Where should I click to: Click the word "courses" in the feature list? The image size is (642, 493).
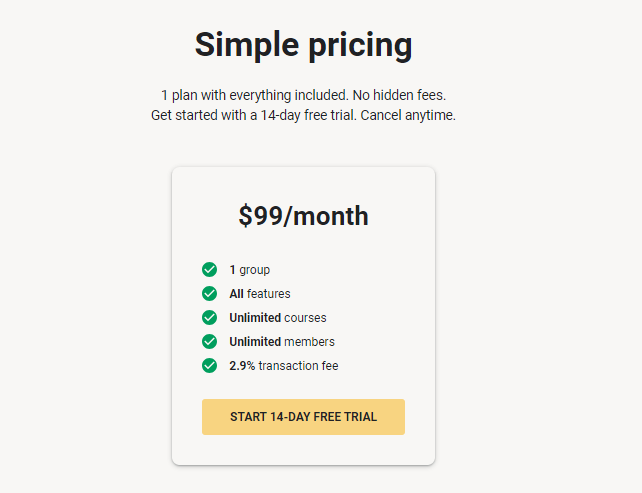pyautogui.click(x=305, y=318)
